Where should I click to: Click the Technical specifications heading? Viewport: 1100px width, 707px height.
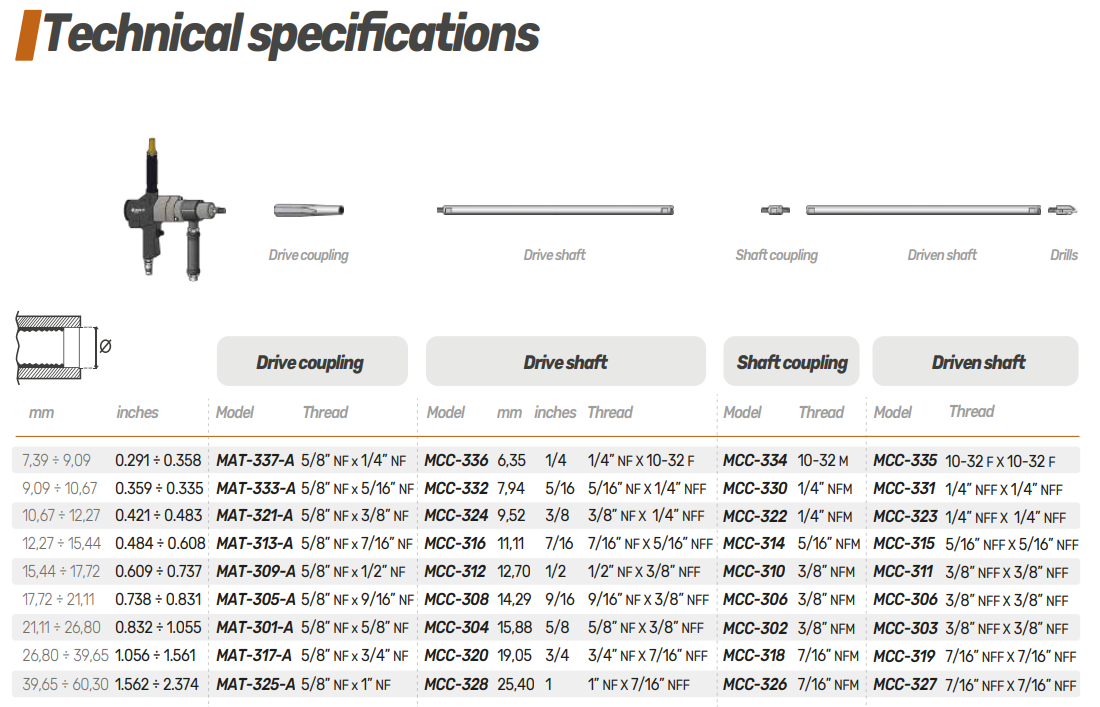tap(290, 34)
